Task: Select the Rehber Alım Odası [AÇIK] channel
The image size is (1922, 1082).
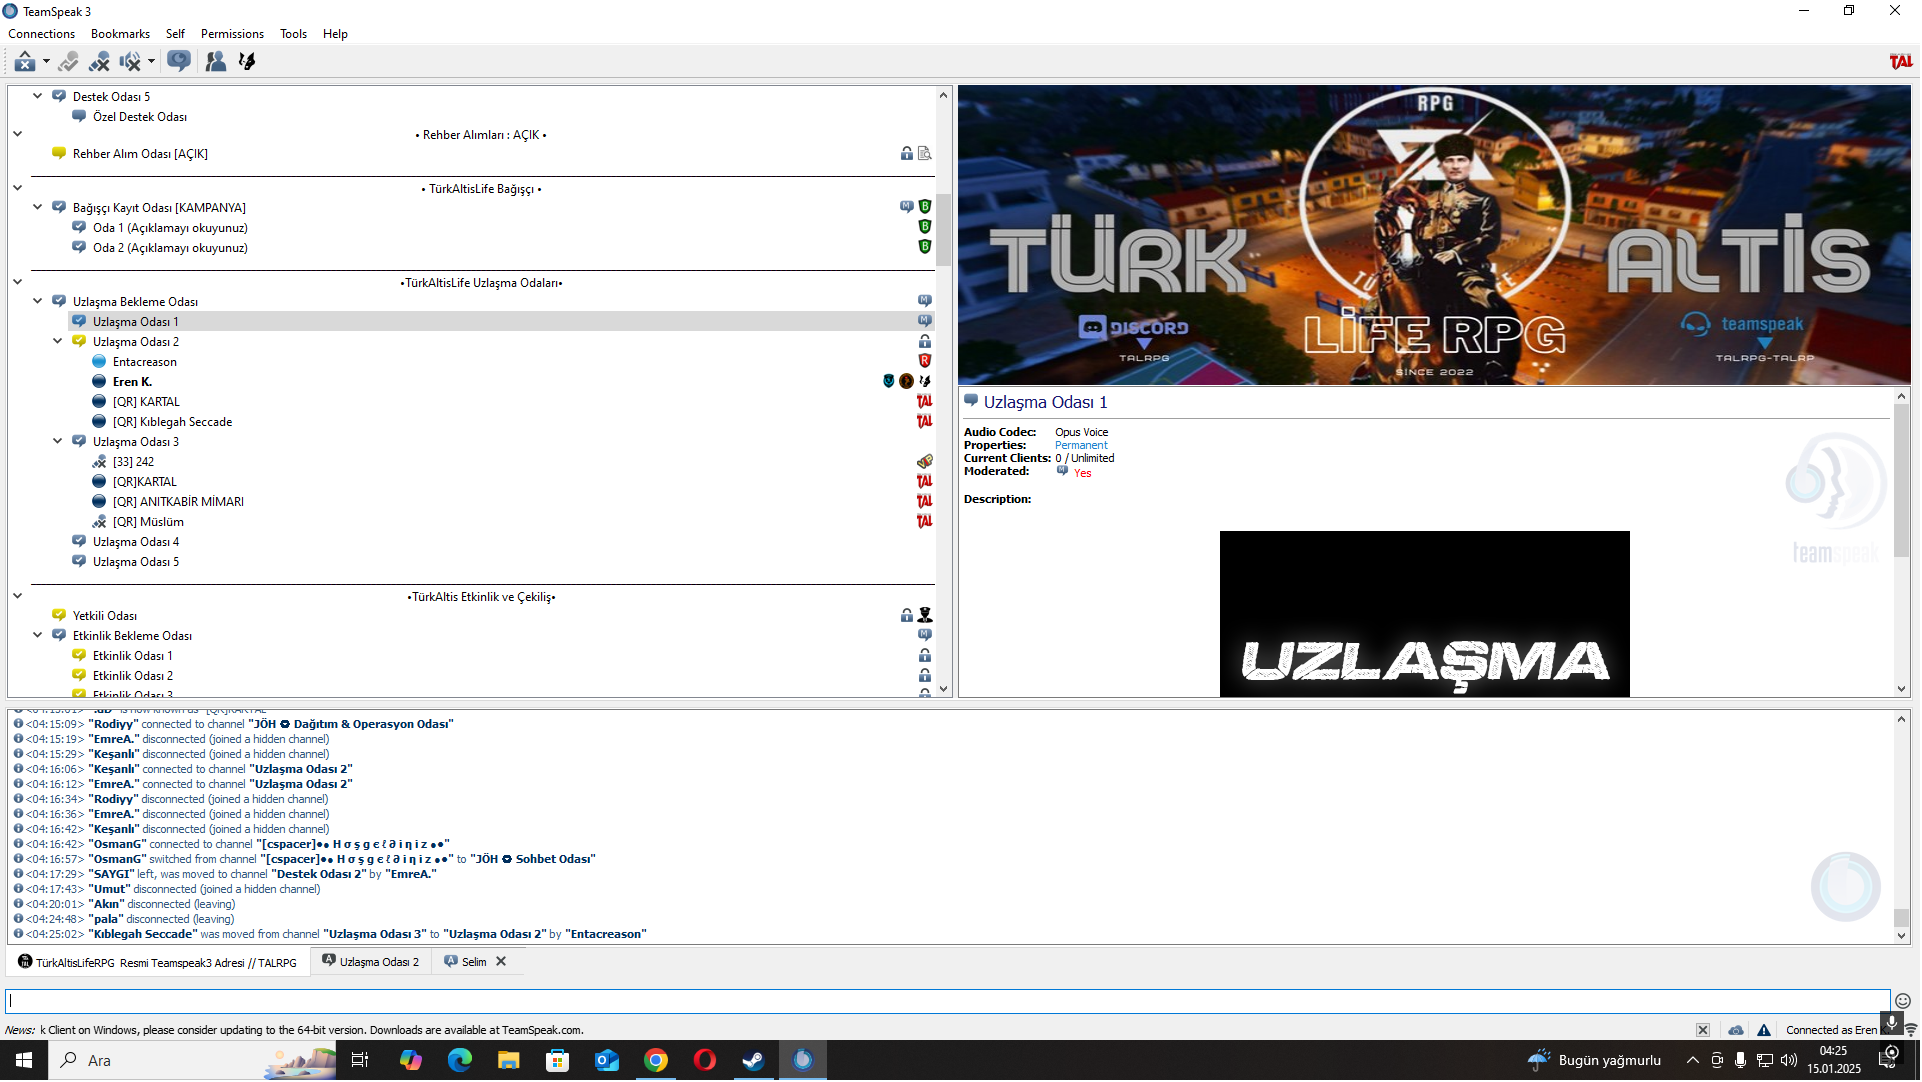Action: pos(140,154)
